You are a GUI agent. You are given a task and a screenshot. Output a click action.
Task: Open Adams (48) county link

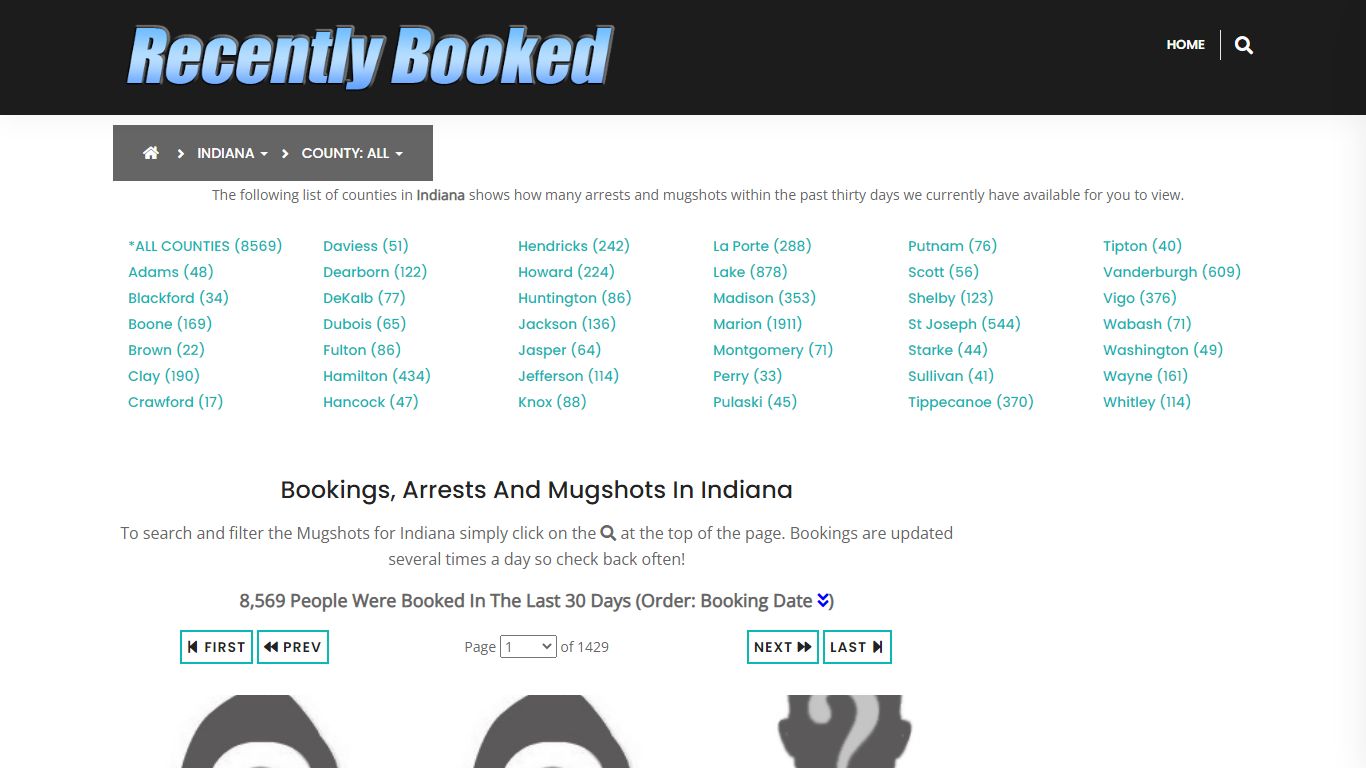click(x=171, y=272)
